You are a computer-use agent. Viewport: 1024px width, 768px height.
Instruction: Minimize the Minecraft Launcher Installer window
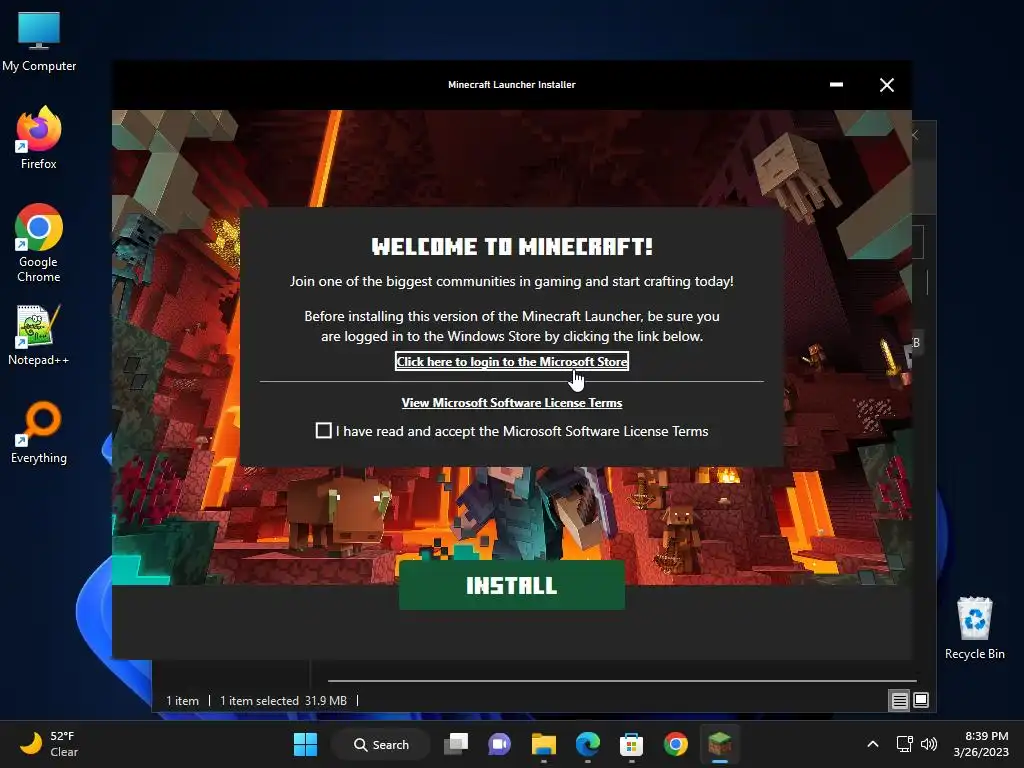pyautogui.click(x=836, y=85)
